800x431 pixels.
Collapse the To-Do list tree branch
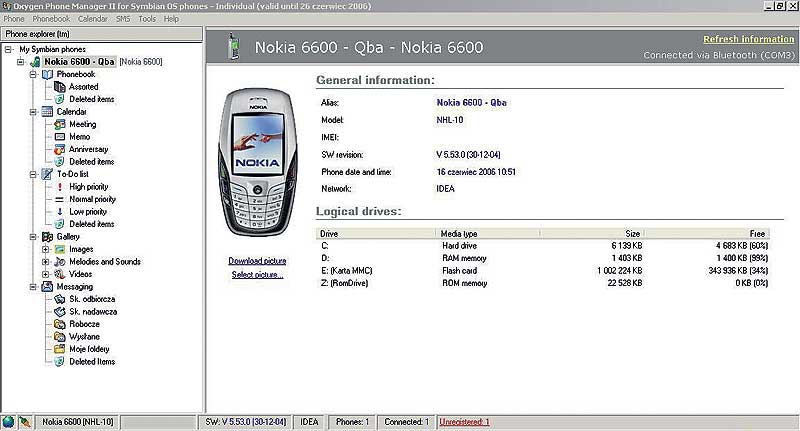[33, 174]
